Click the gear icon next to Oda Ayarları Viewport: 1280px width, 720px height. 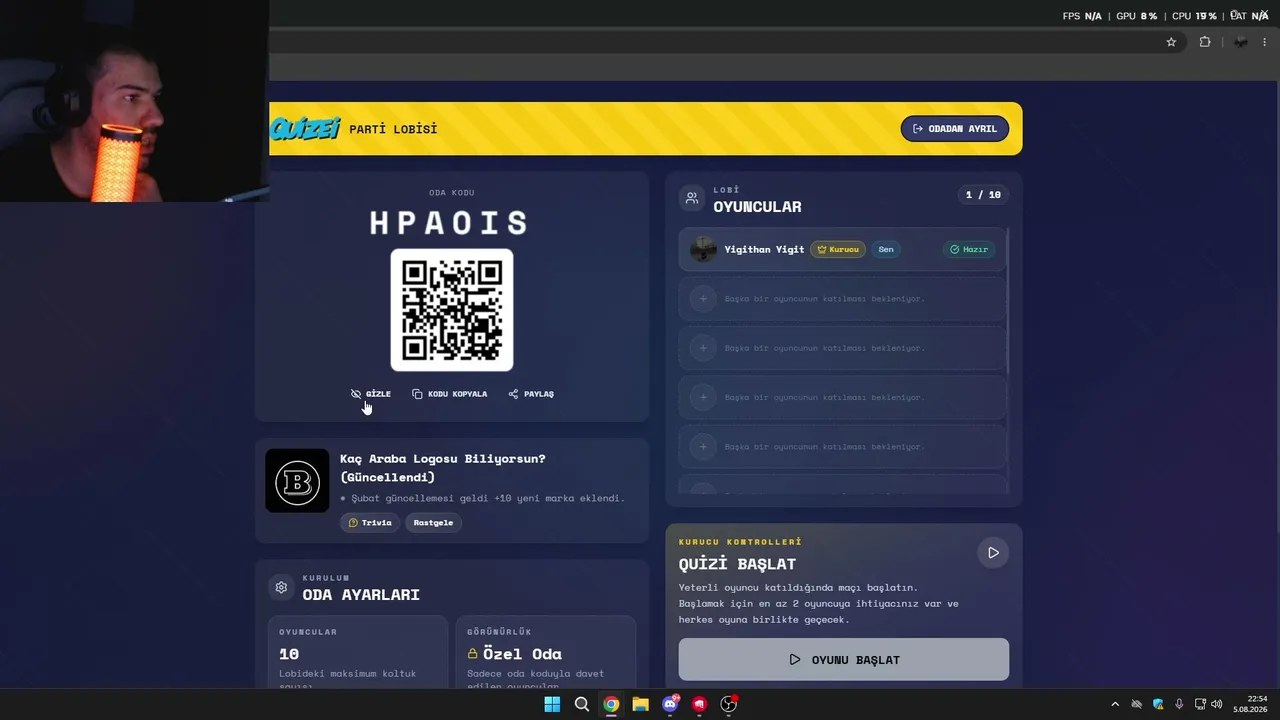[x=281, y=588]
